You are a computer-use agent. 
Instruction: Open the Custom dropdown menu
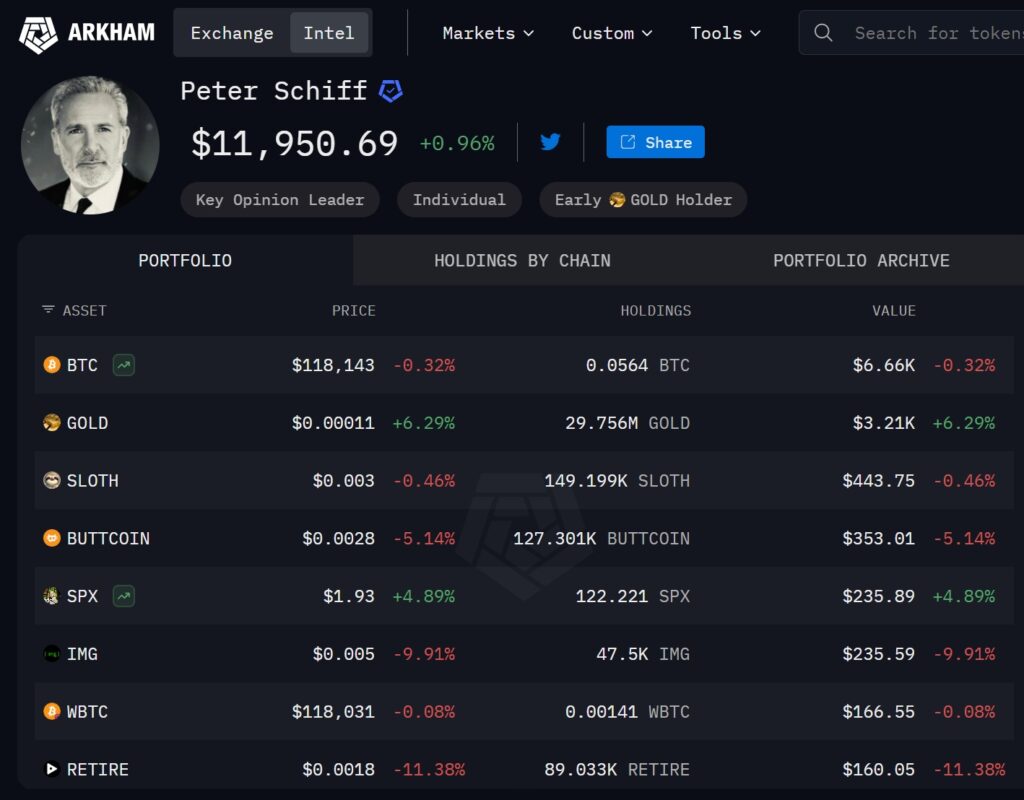pos(612,33)
